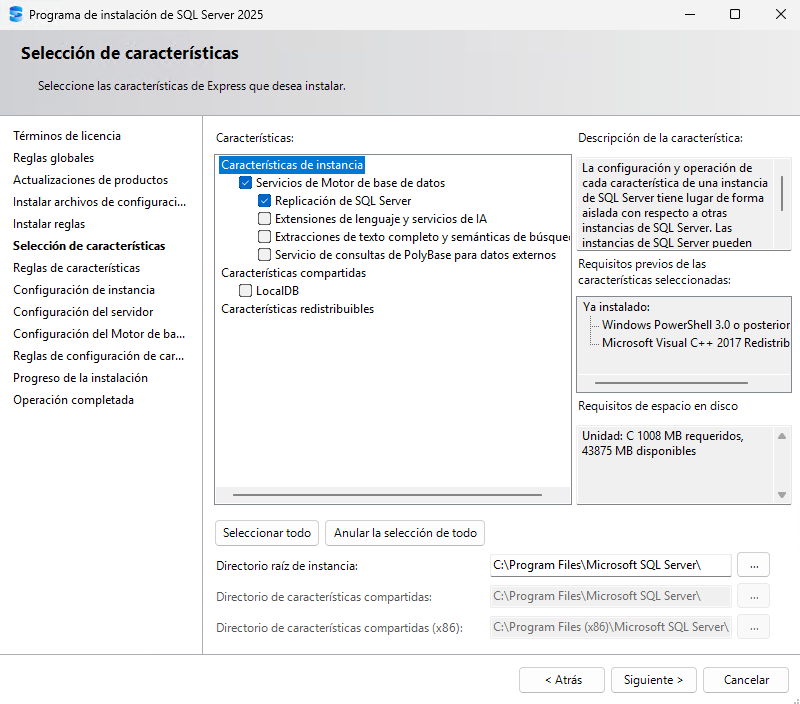
Task: Click Configuración del Motor de ba... step
Action: (x=99, y=334)
